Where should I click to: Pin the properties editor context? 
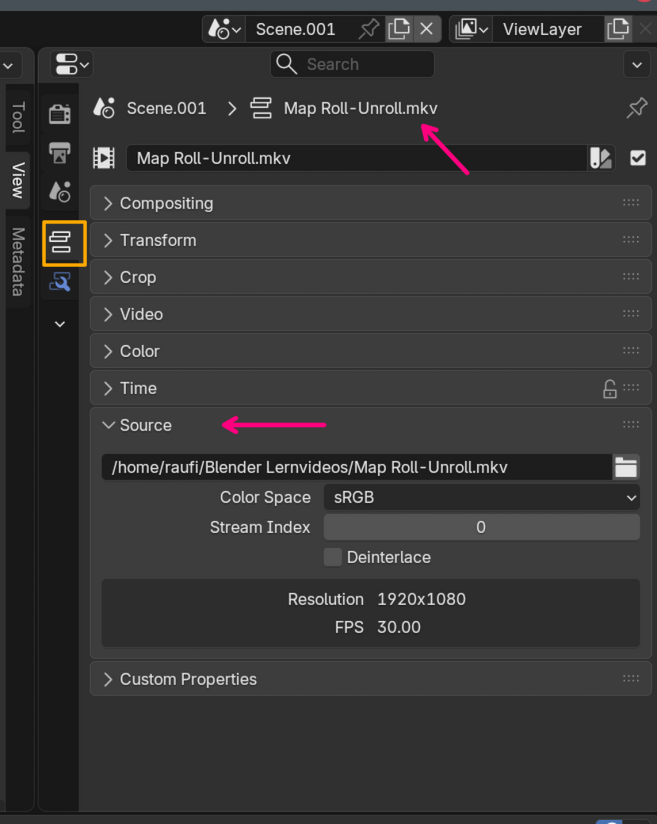click(636, 108)
